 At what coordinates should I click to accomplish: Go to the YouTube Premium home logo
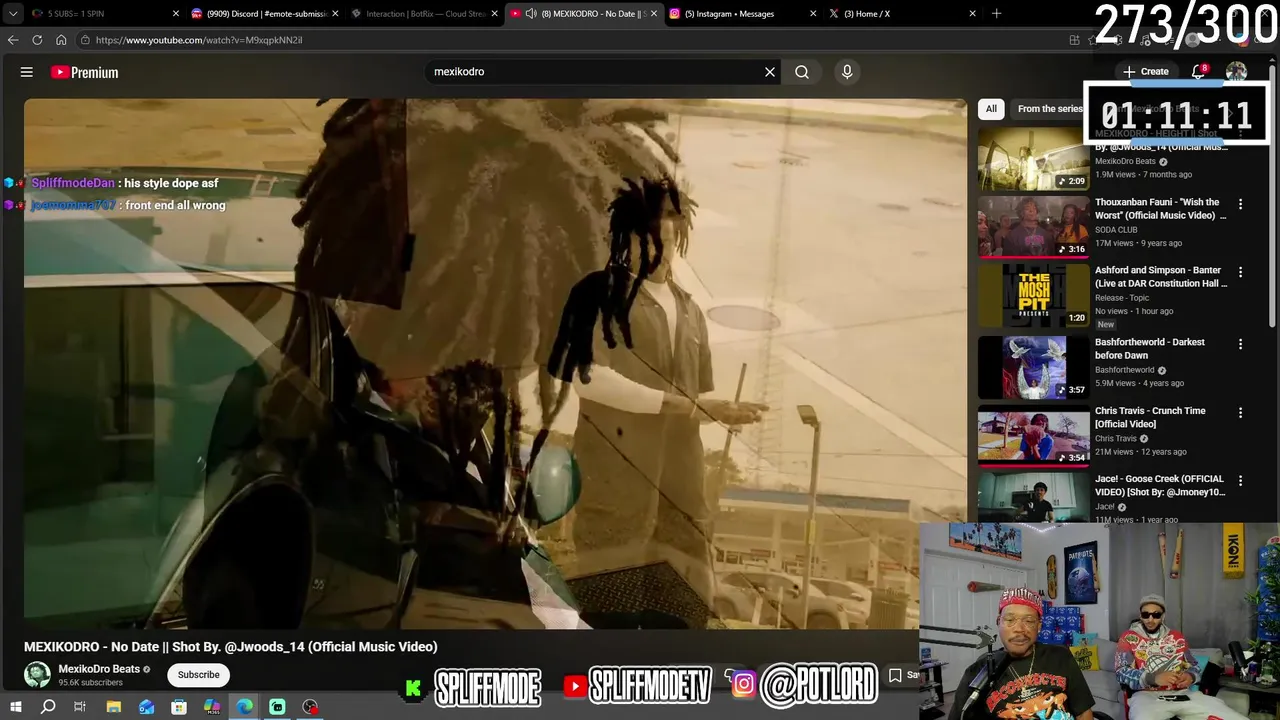[85, 72]
